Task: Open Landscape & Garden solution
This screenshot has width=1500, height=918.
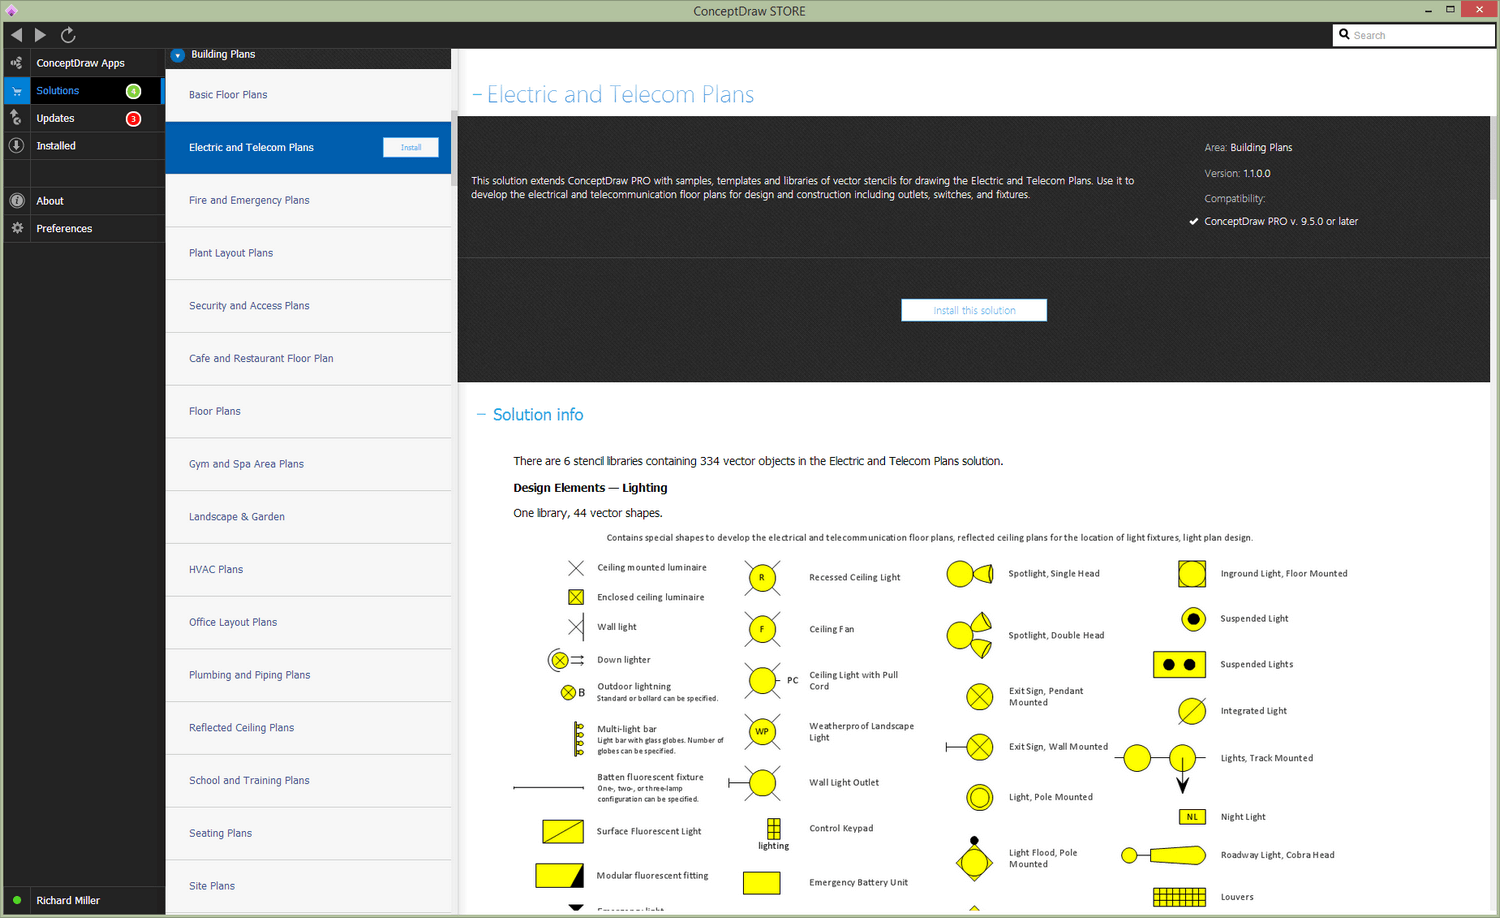Action: point(308,517)
